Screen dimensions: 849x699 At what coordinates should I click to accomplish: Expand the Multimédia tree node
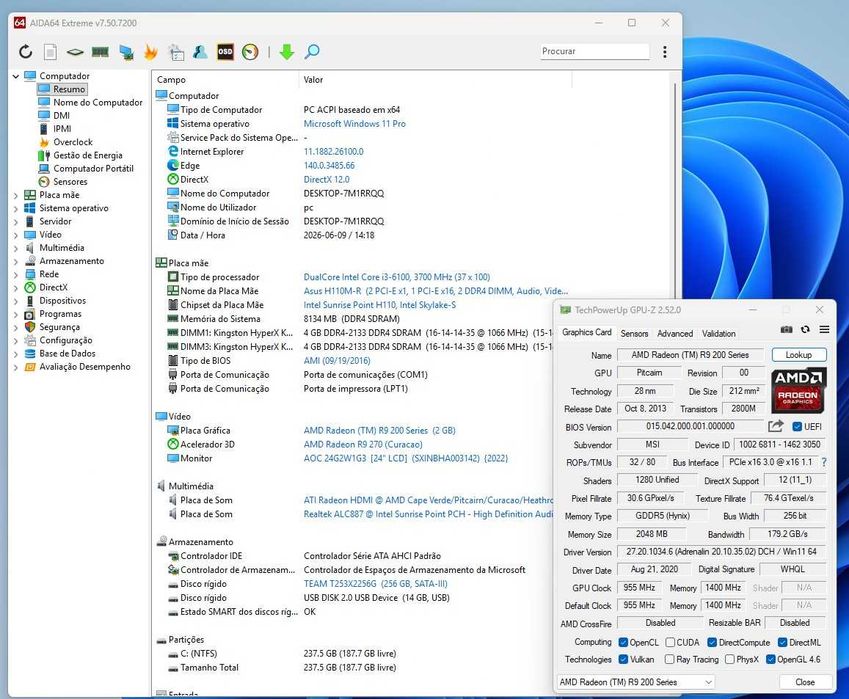coord(16,249)
